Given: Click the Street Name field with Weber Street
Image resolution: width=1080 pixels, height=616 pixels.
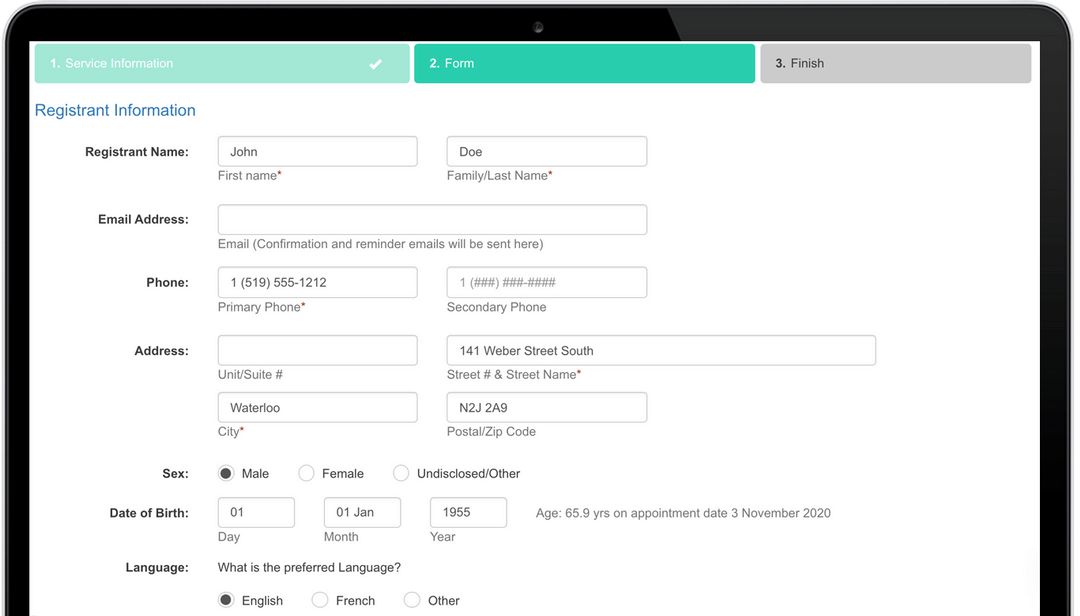Looking at the screenshot, I should [660, 350].
